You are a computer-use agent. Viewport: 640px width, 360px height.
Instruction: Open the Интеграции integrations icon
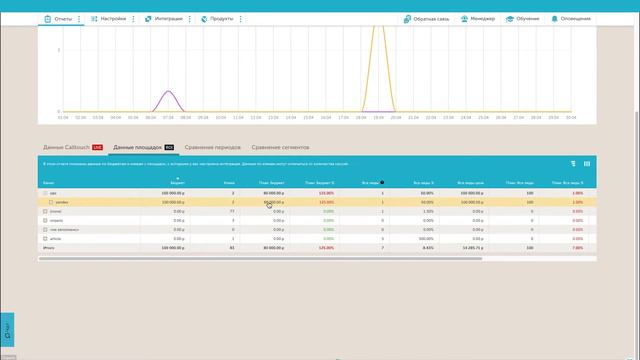tap(148, 19)
